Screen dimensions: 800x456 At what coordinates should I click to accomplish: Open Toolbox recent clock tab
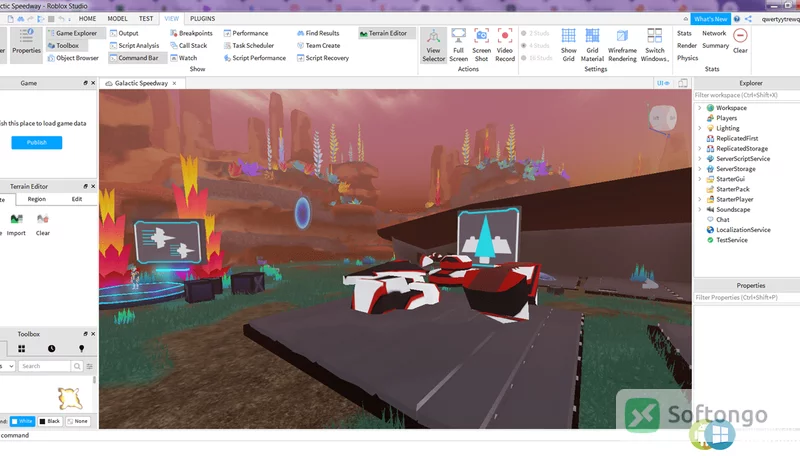(52, 349)
